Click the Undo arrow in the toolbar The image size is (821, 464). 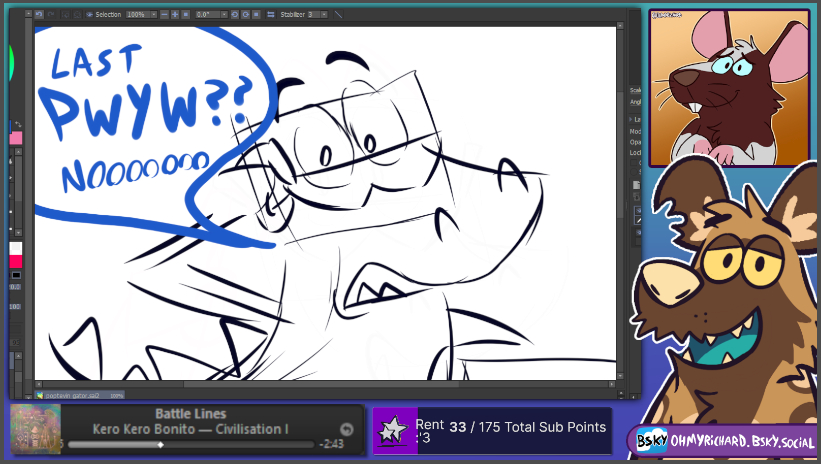click(x=39, y=15)
